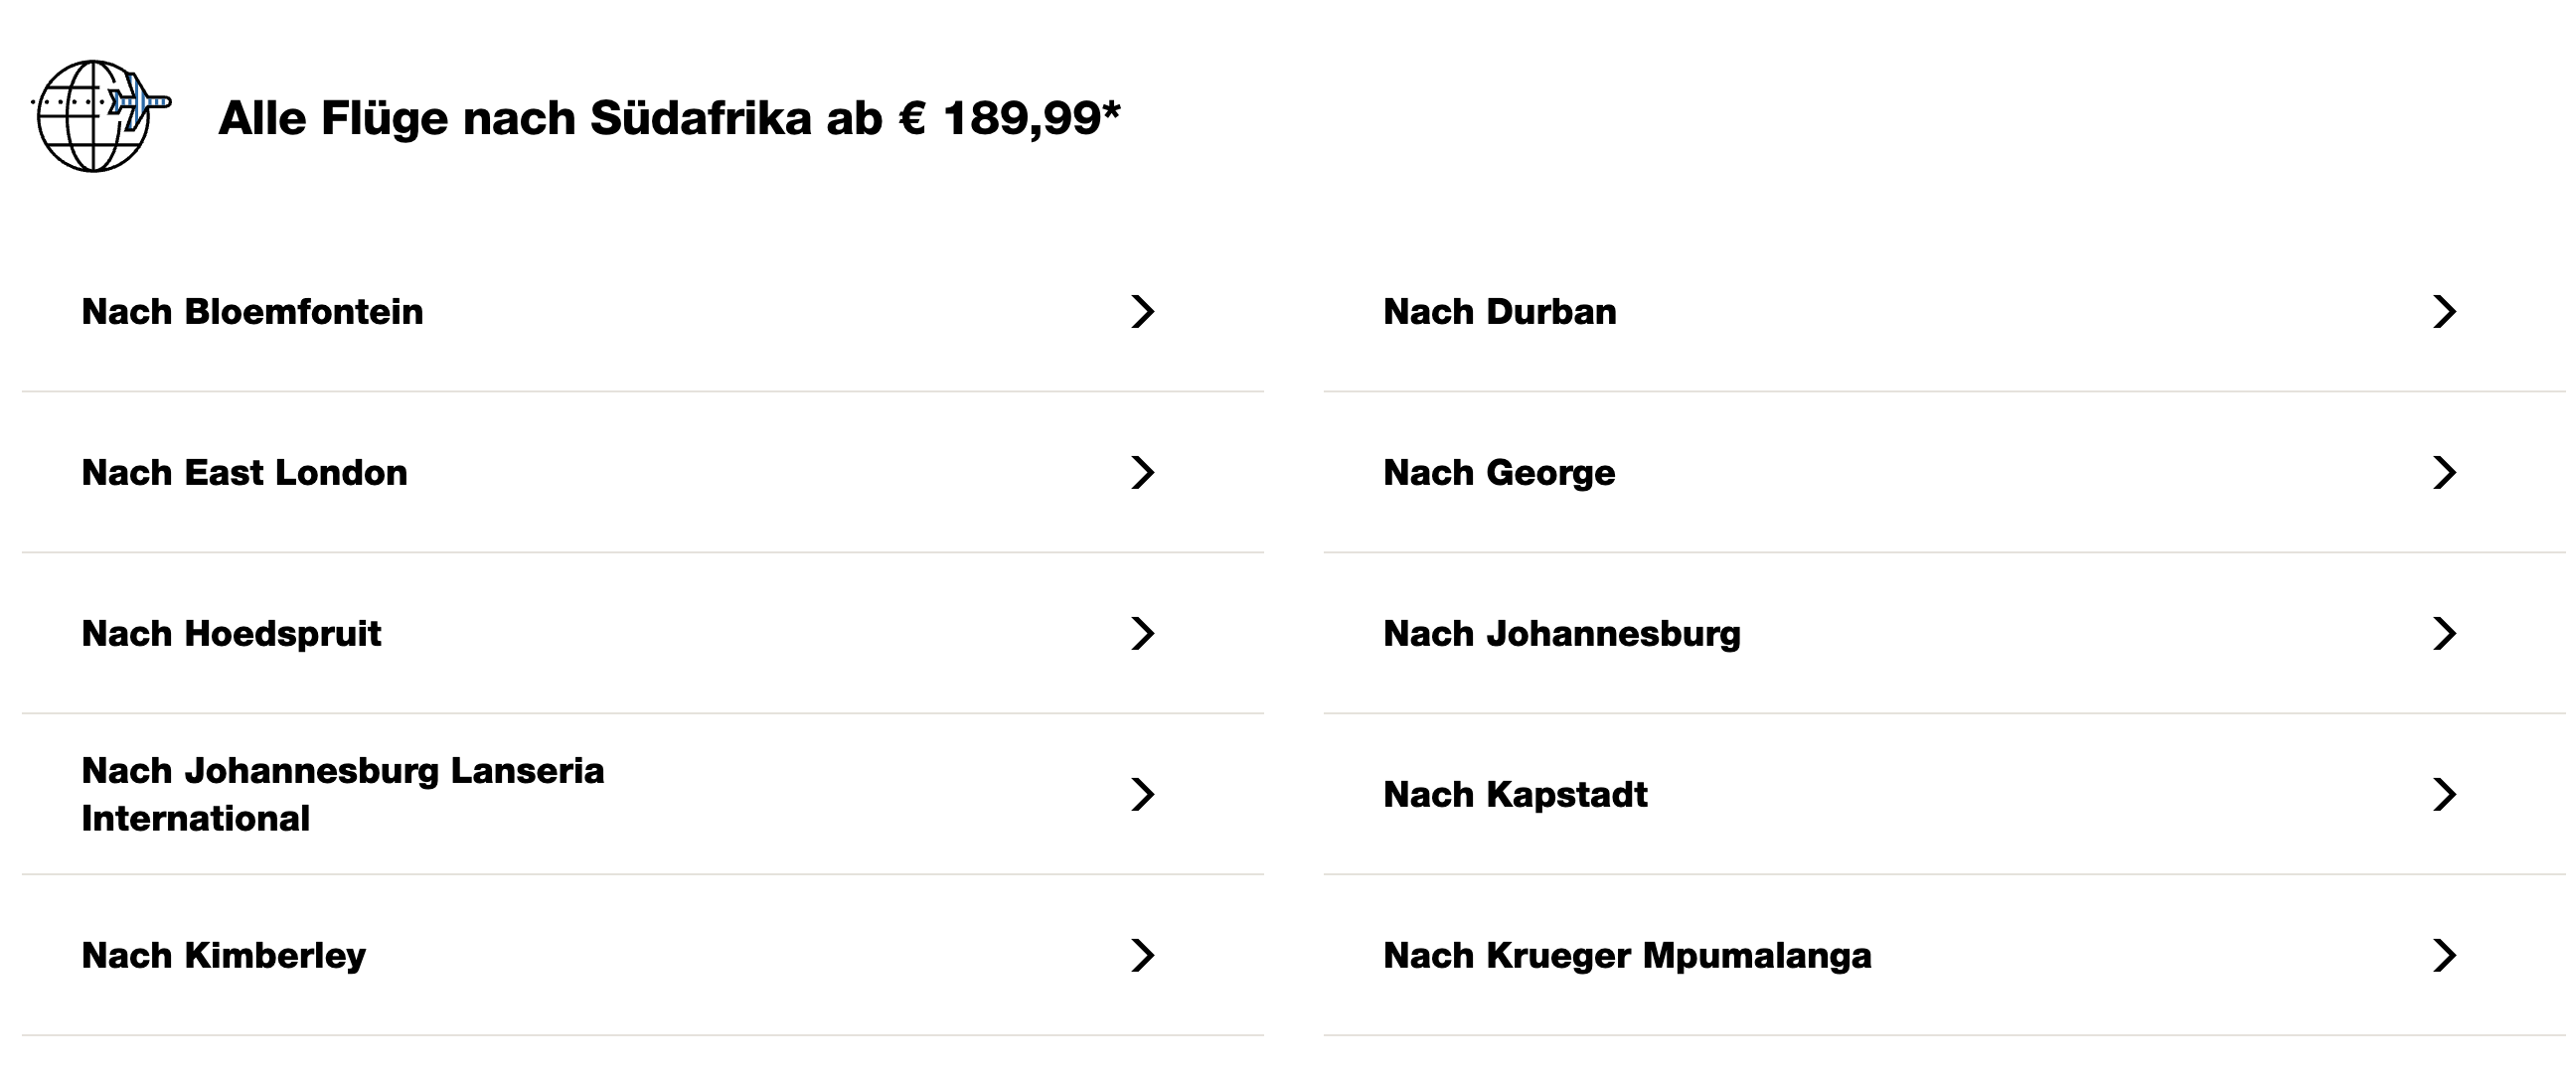Screen dimensions: 2576x1075
Task: Select the arrow beside Nach Hoedspruit
Action: [1142, 634]
